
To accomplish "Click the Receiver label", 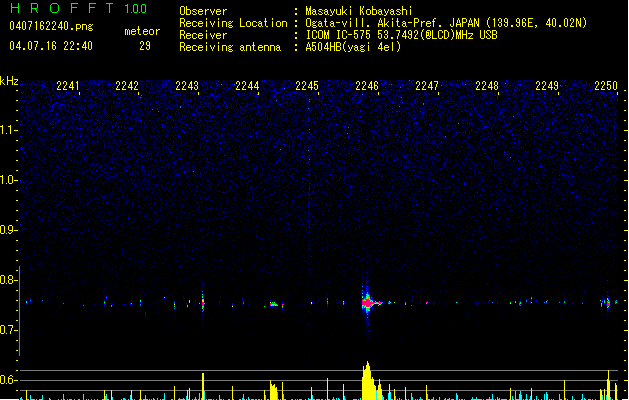I will pyautogui.click(x=203, y=35).
